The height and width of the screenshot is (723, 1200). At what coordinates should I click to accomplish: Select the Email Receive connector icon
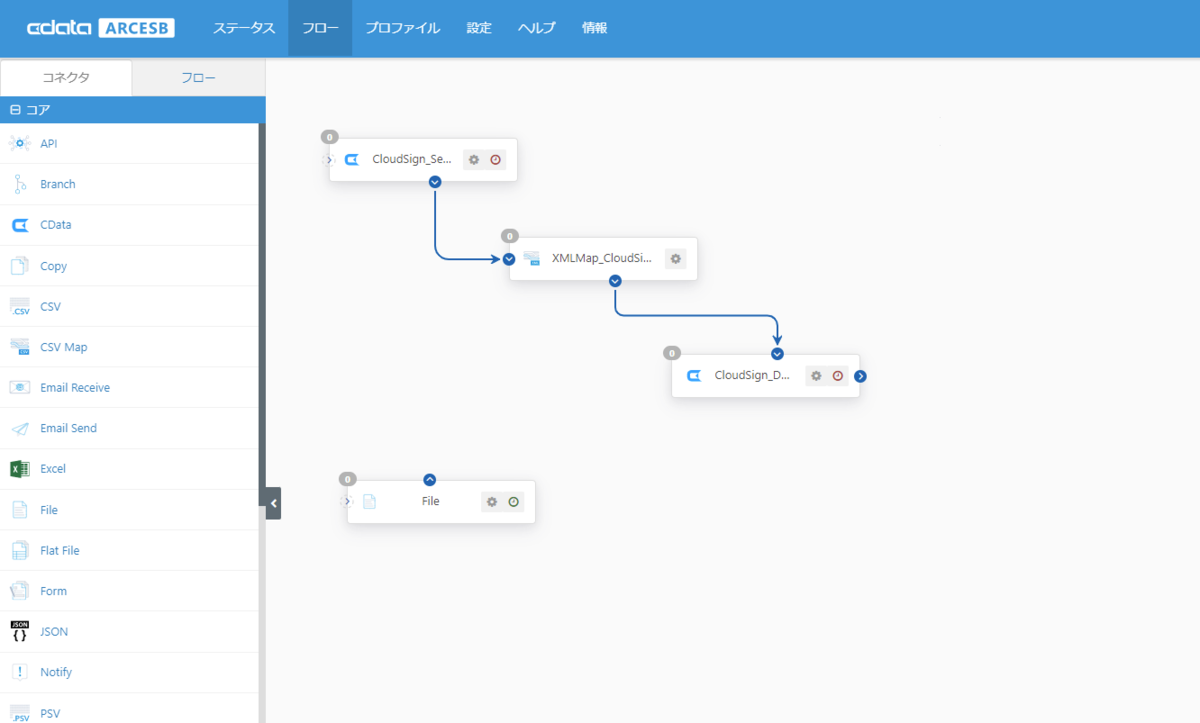tap(20, 388)
